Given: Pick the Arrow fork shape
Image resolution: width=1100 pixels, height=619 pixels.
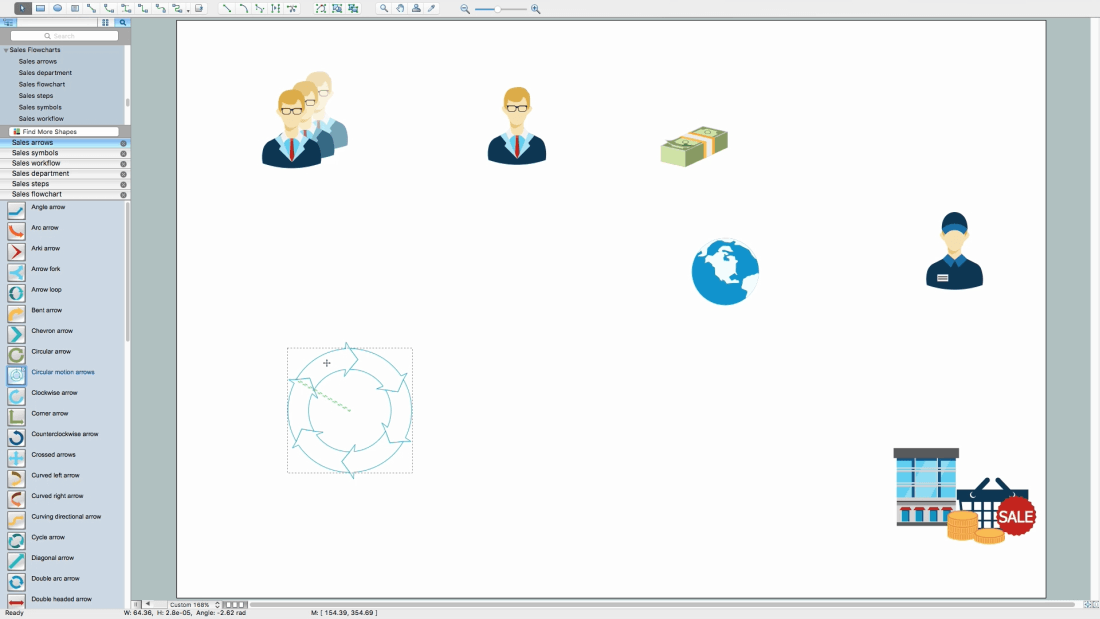Looking at the screenshot, I should coord(16,272).
